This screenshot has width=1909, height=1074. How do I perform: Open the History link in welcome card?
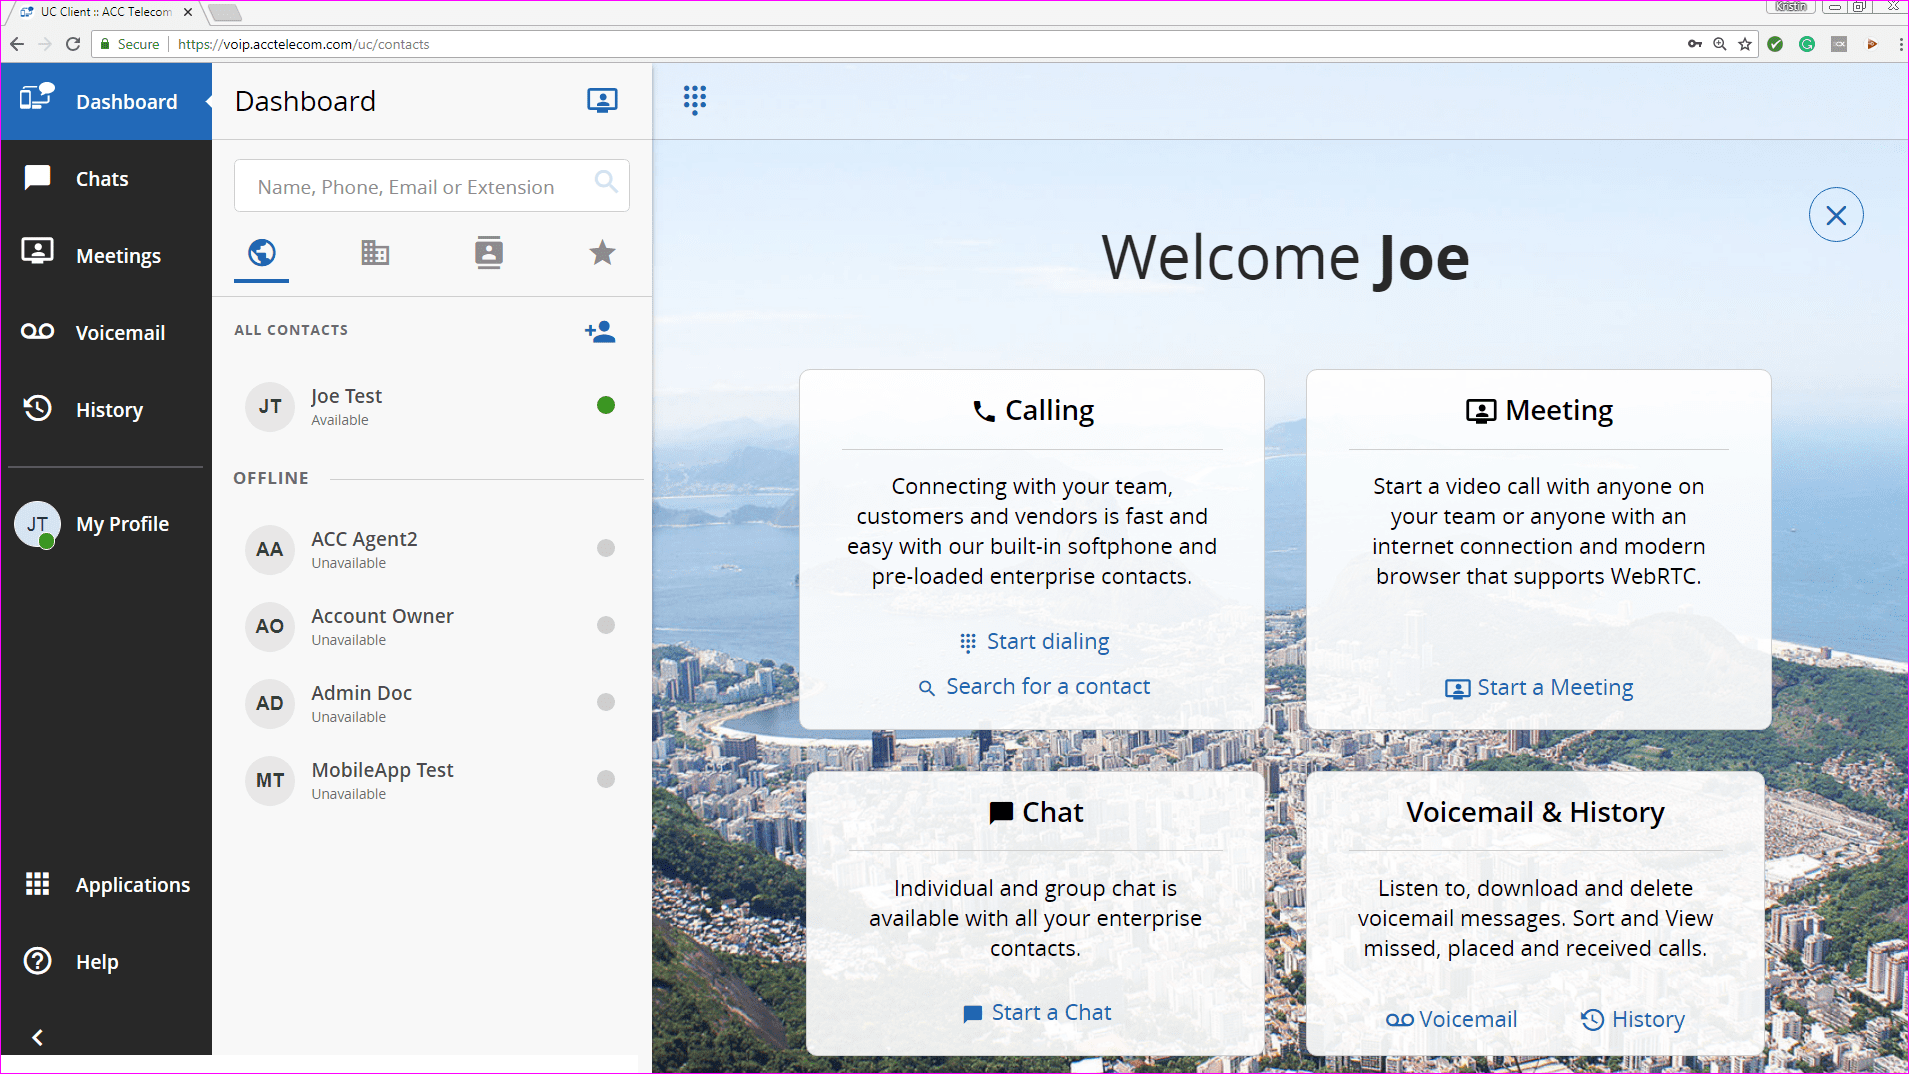[1633, 1020]
